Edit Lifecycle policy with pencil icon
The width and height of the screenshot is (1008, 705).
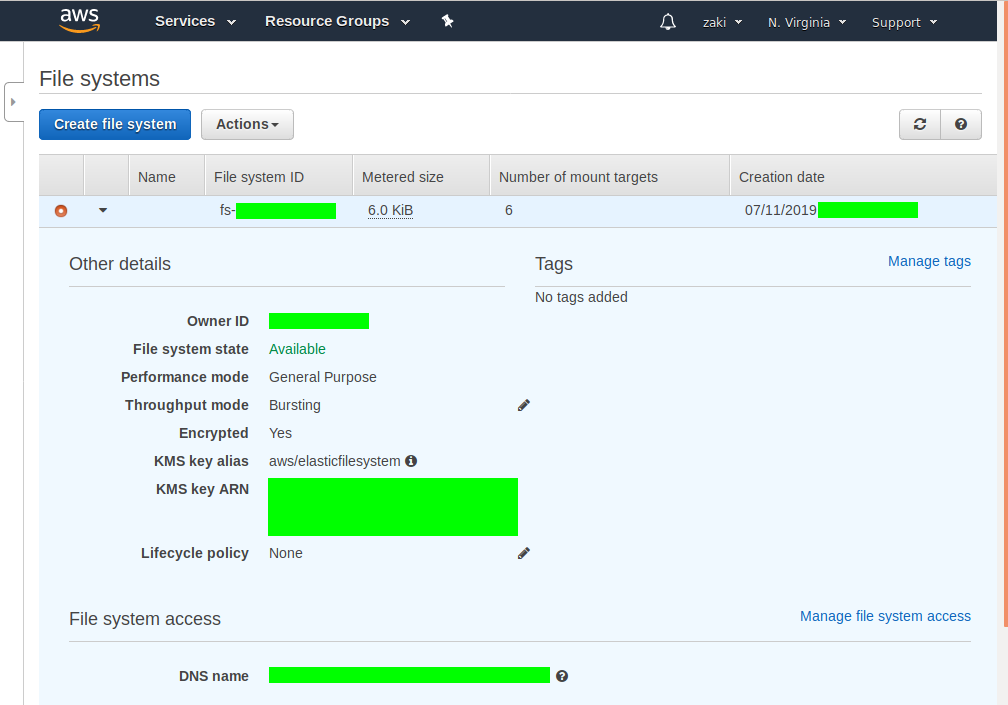click(x=524, y=553)
